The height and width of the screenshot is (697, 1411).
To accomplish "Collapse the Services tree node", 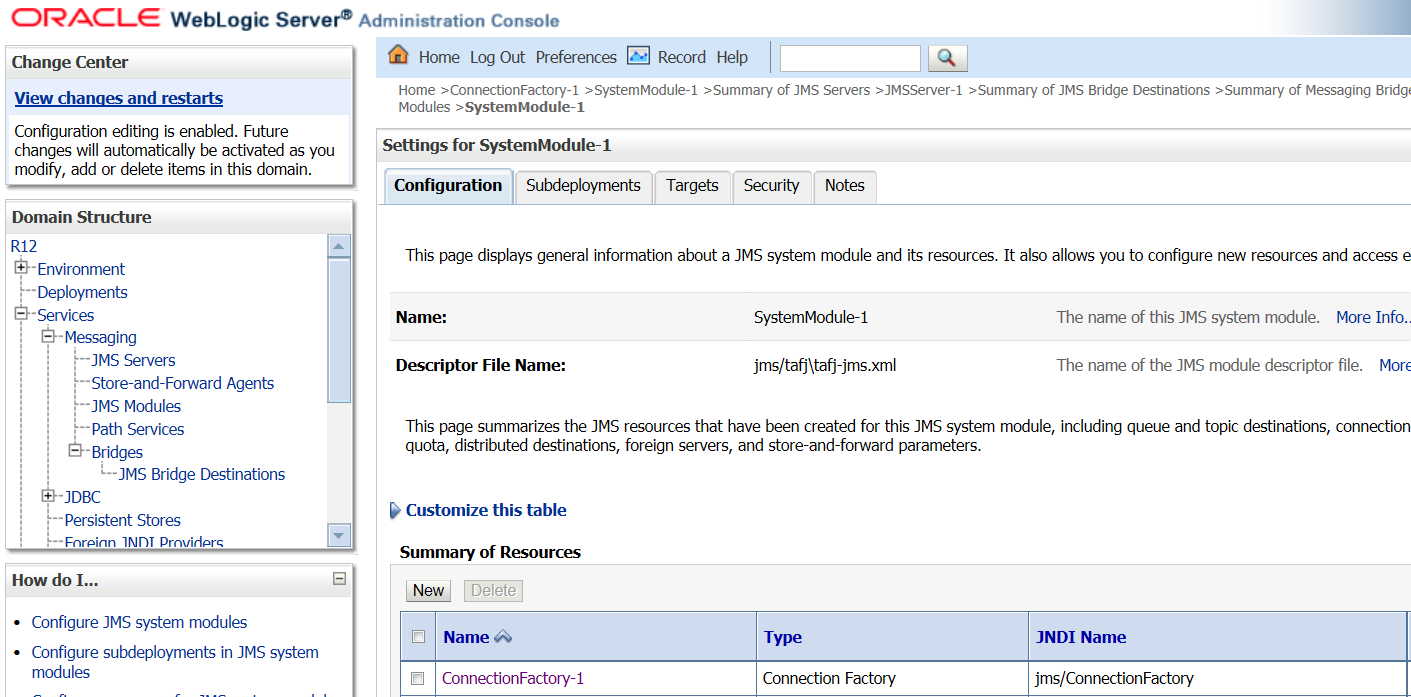I will point(21,314).
